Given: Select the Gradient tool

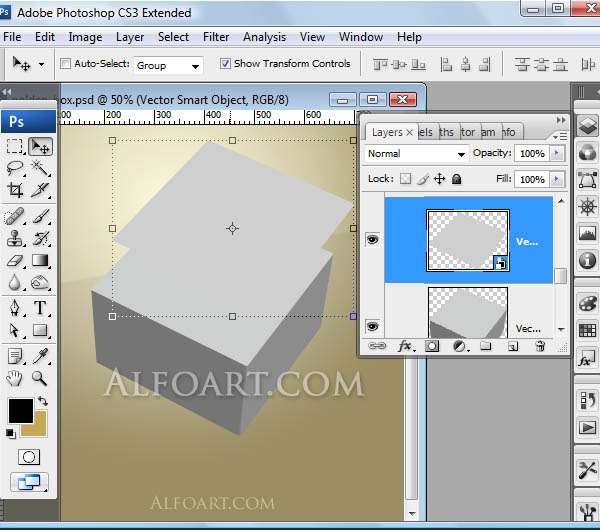Looking at the screenshot, I should click(41, 261).
